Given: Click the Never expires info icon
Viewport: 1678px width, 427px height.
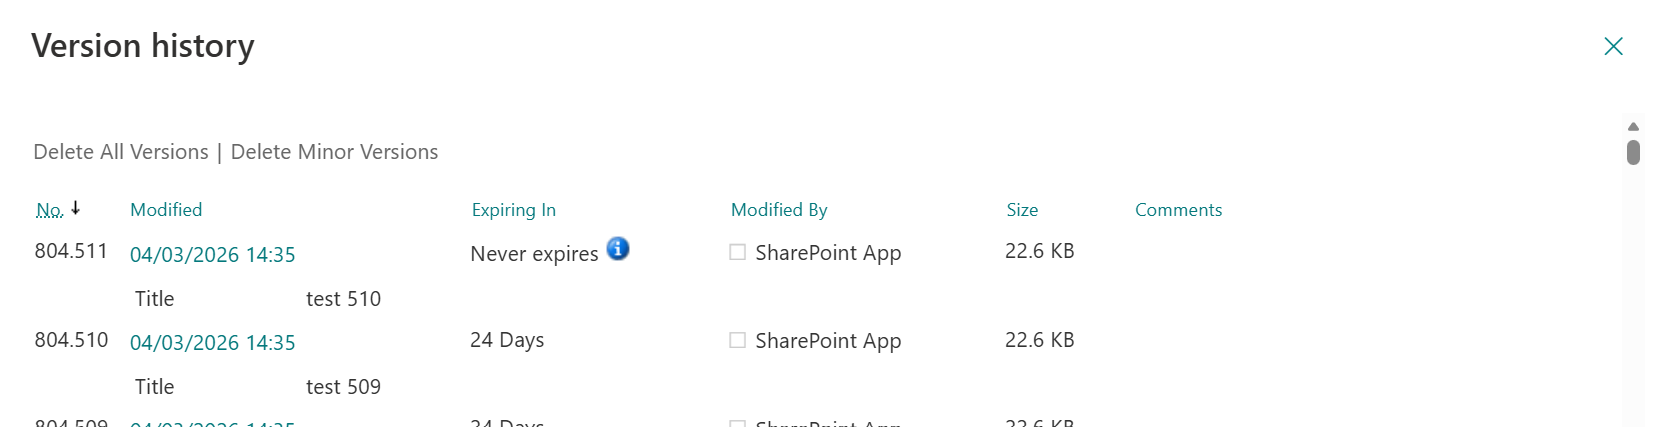Looking at the screenshot, I should [x=618, y=249].
